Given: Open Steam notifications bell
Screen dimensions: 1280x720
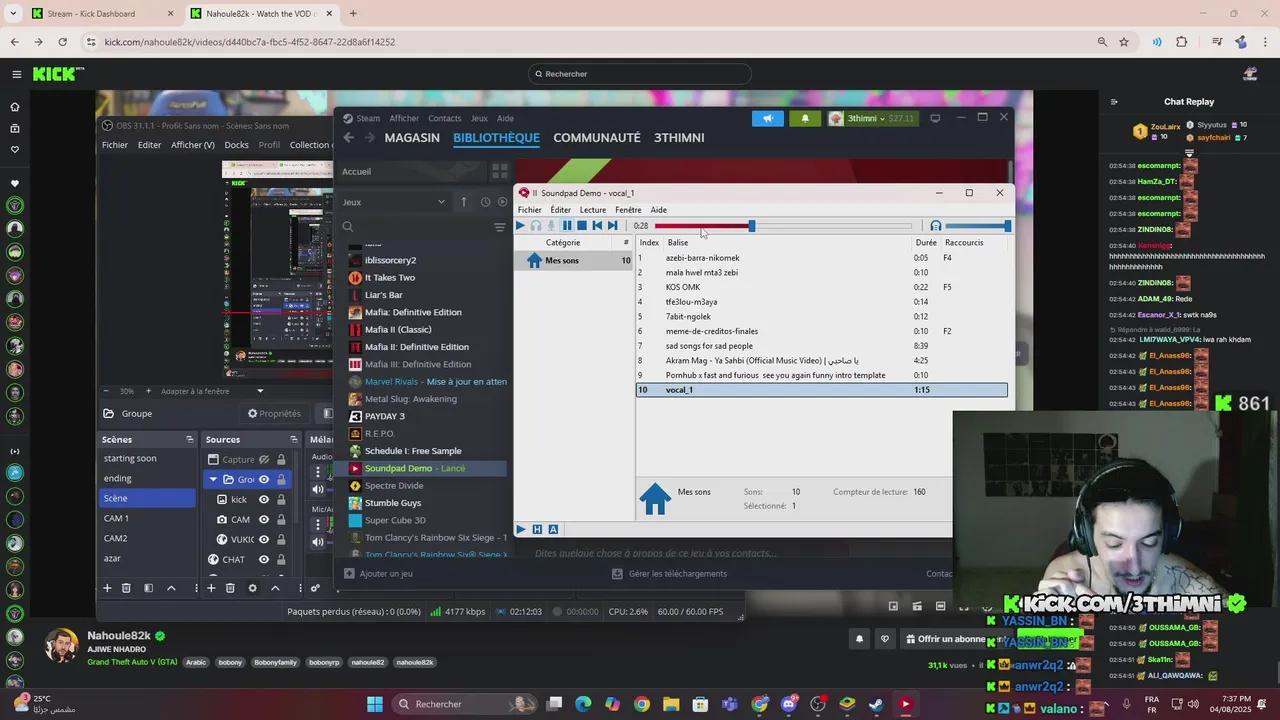Looking at the screenshot, I should [x=805, y=118].
